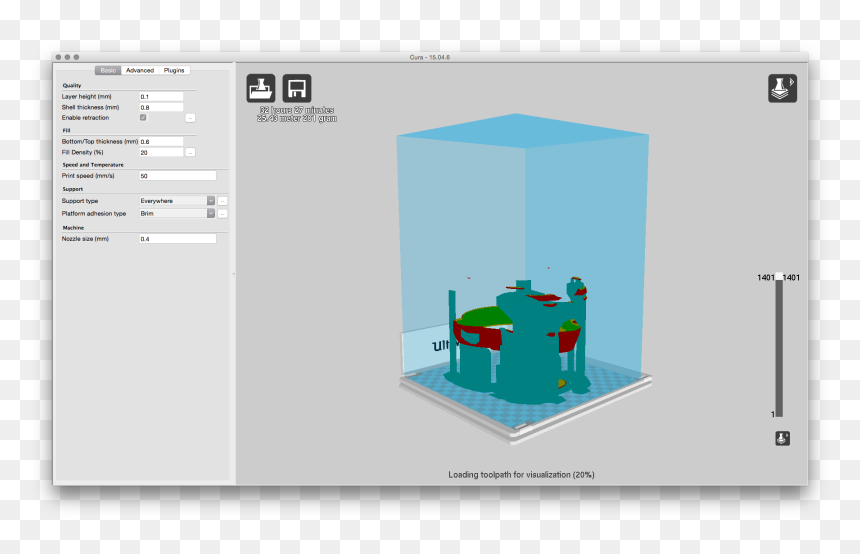
Task: Click the Bottom/Top thickness input field
Action: click(161, 142)
